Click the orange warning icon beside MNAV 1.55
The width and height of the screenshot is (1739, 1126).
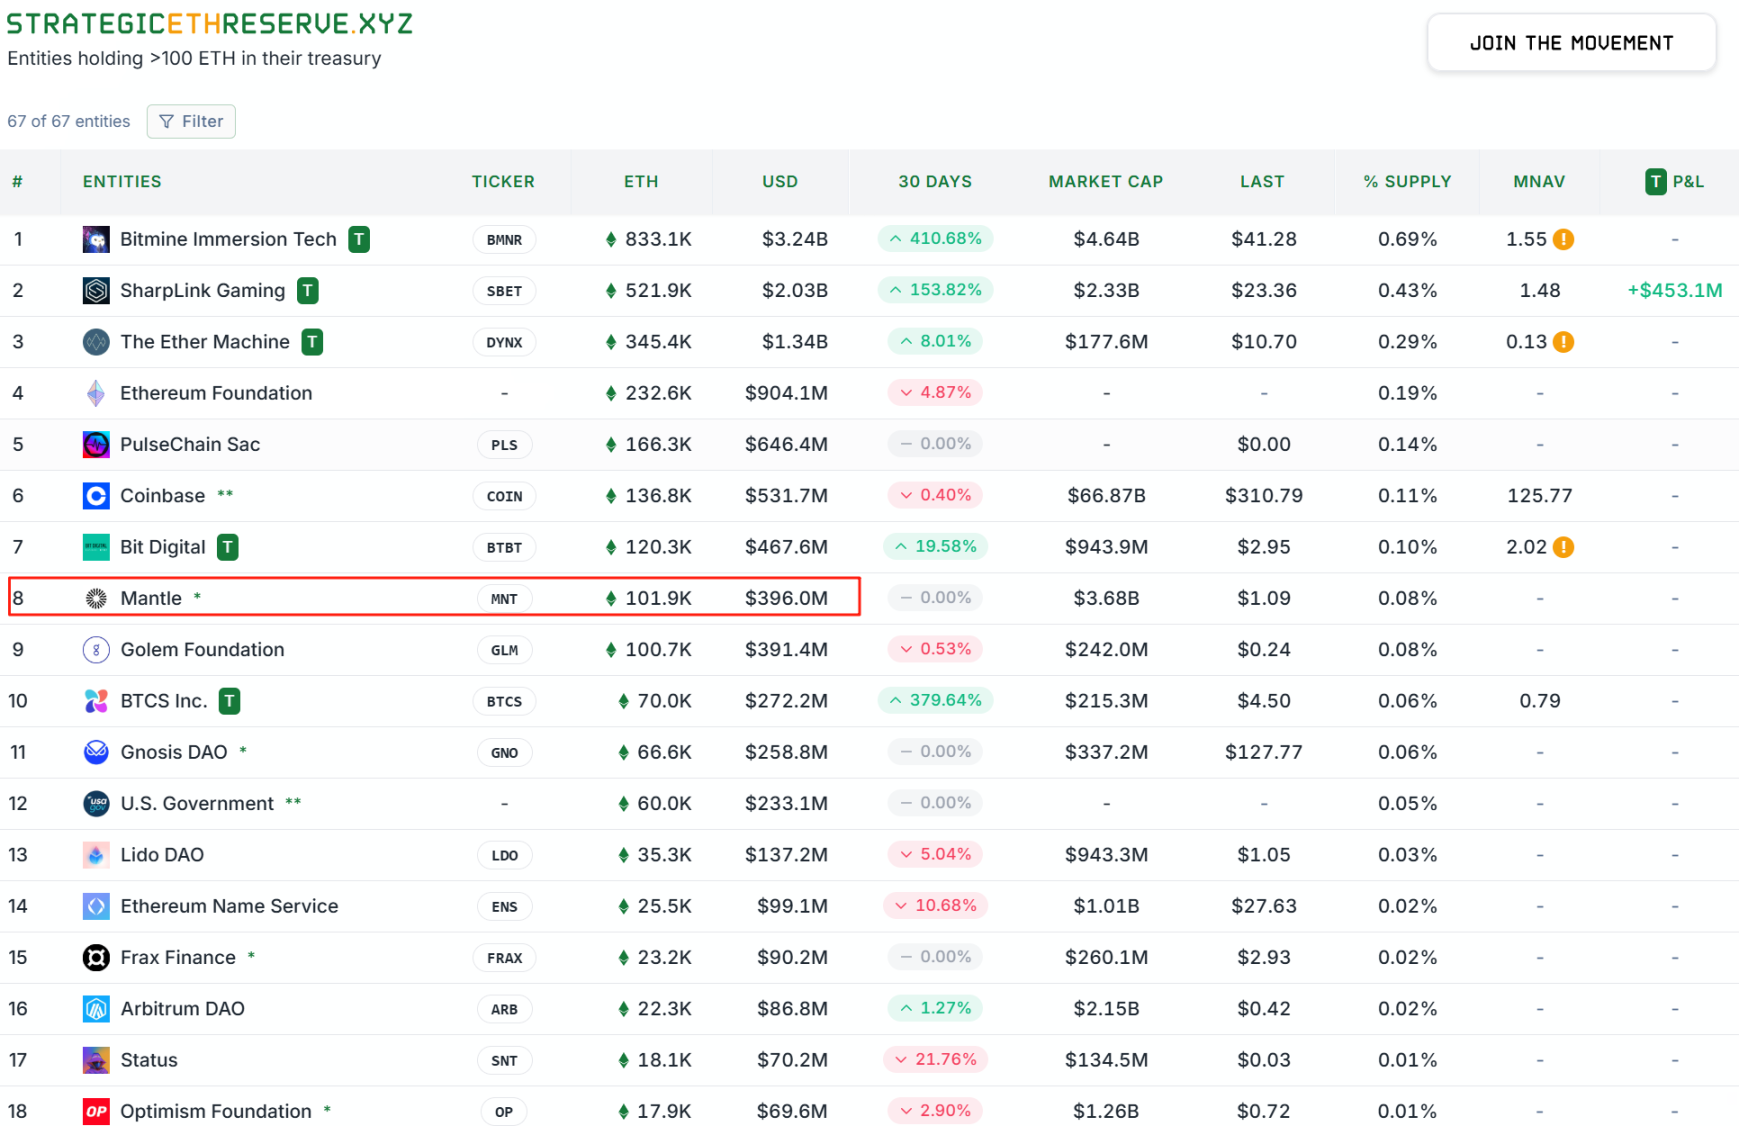(x=1564, y=240)
